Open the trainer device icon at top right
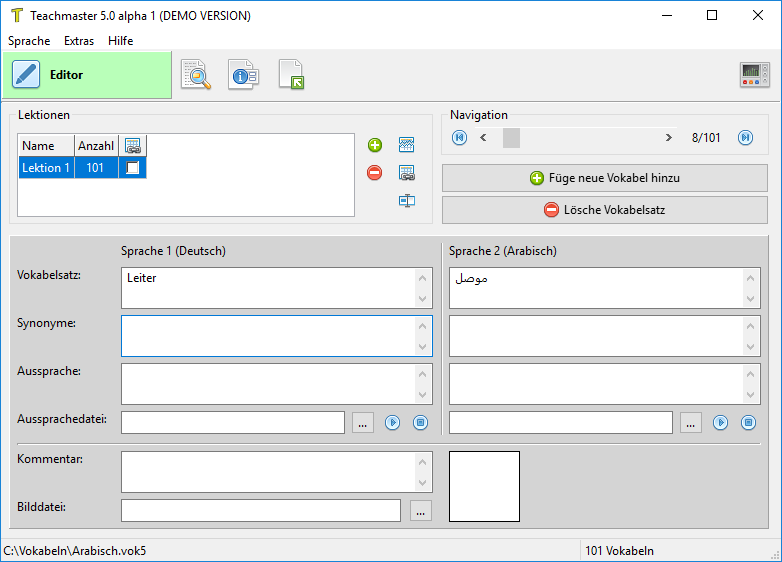Image resolution: width=782 pixels, height=562 pixels. click(x=754, y=75)
